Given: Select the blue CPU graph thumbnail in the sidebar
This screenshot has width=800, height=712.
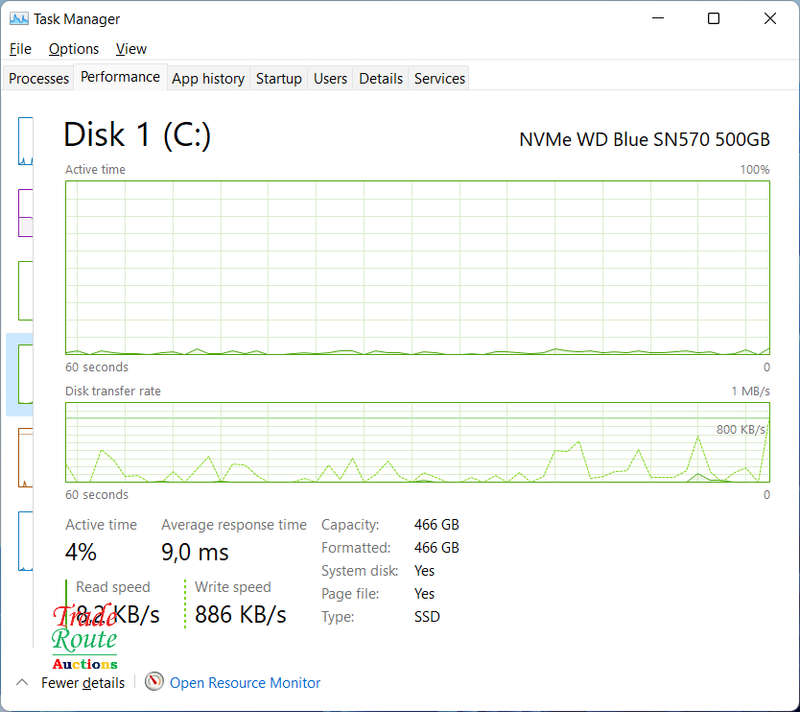Looking at the screenshot, I should 26,141.
